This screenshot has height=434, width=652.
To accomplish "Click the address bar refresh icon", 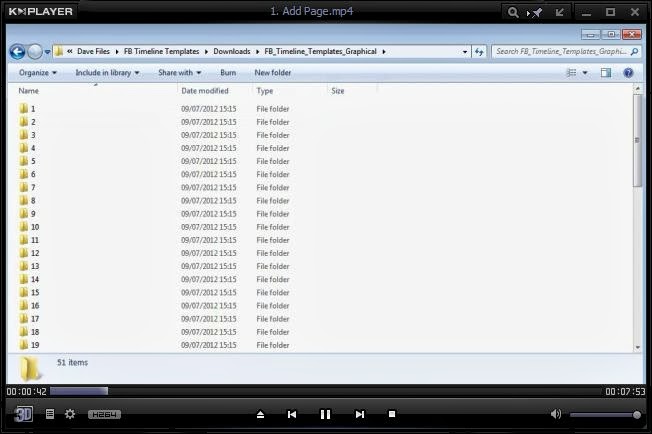I will 479,52.
